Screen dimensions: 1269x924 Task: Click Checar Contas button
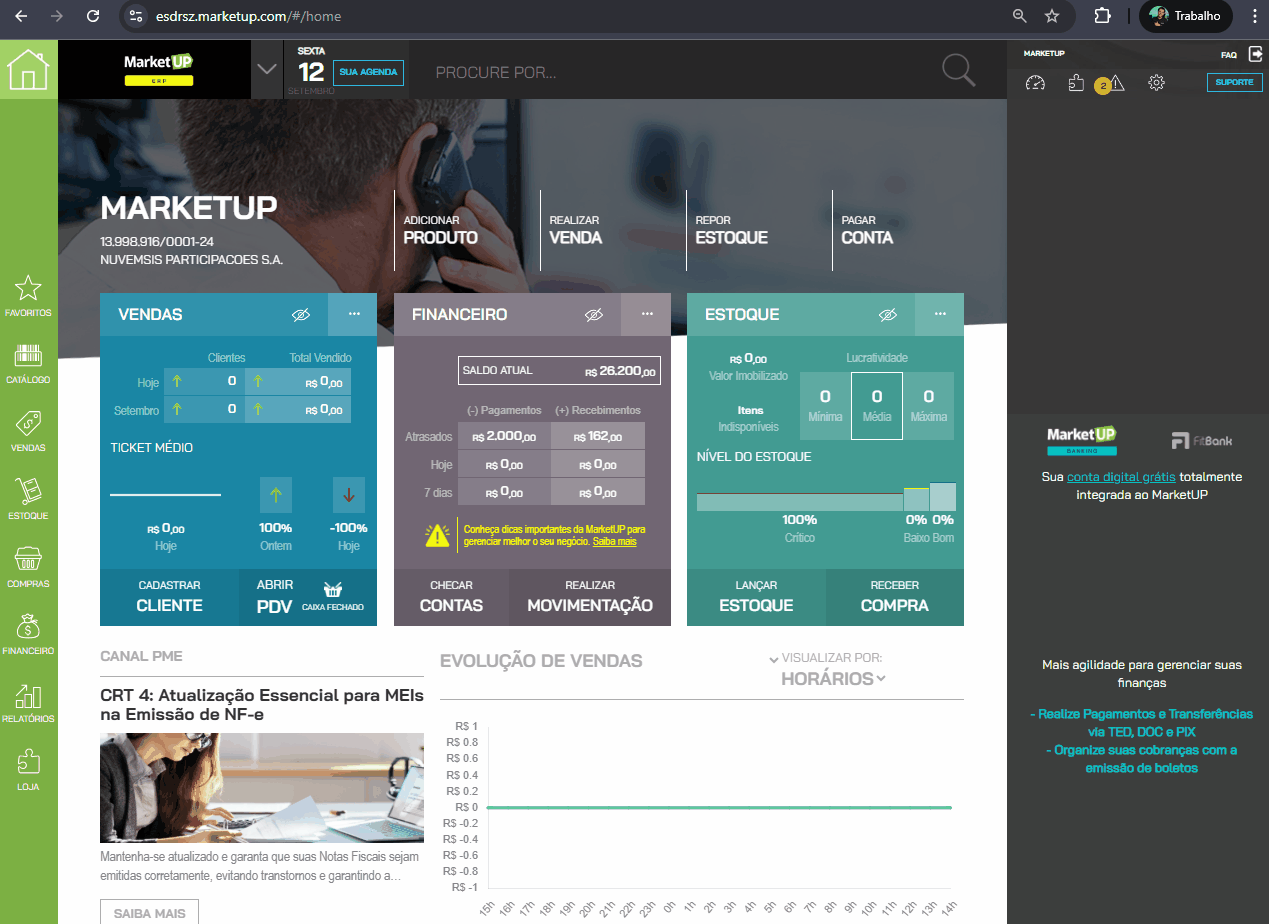click(x=451, y=596)
